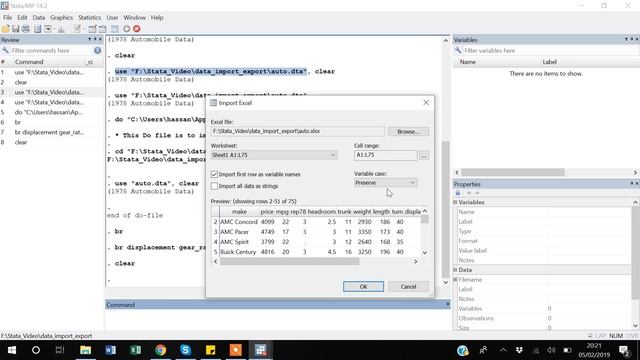The width and height of the screenshot is (640, 360).
Task: Click the preview horizontal scrollbar
Action: (x=289, y=262)
